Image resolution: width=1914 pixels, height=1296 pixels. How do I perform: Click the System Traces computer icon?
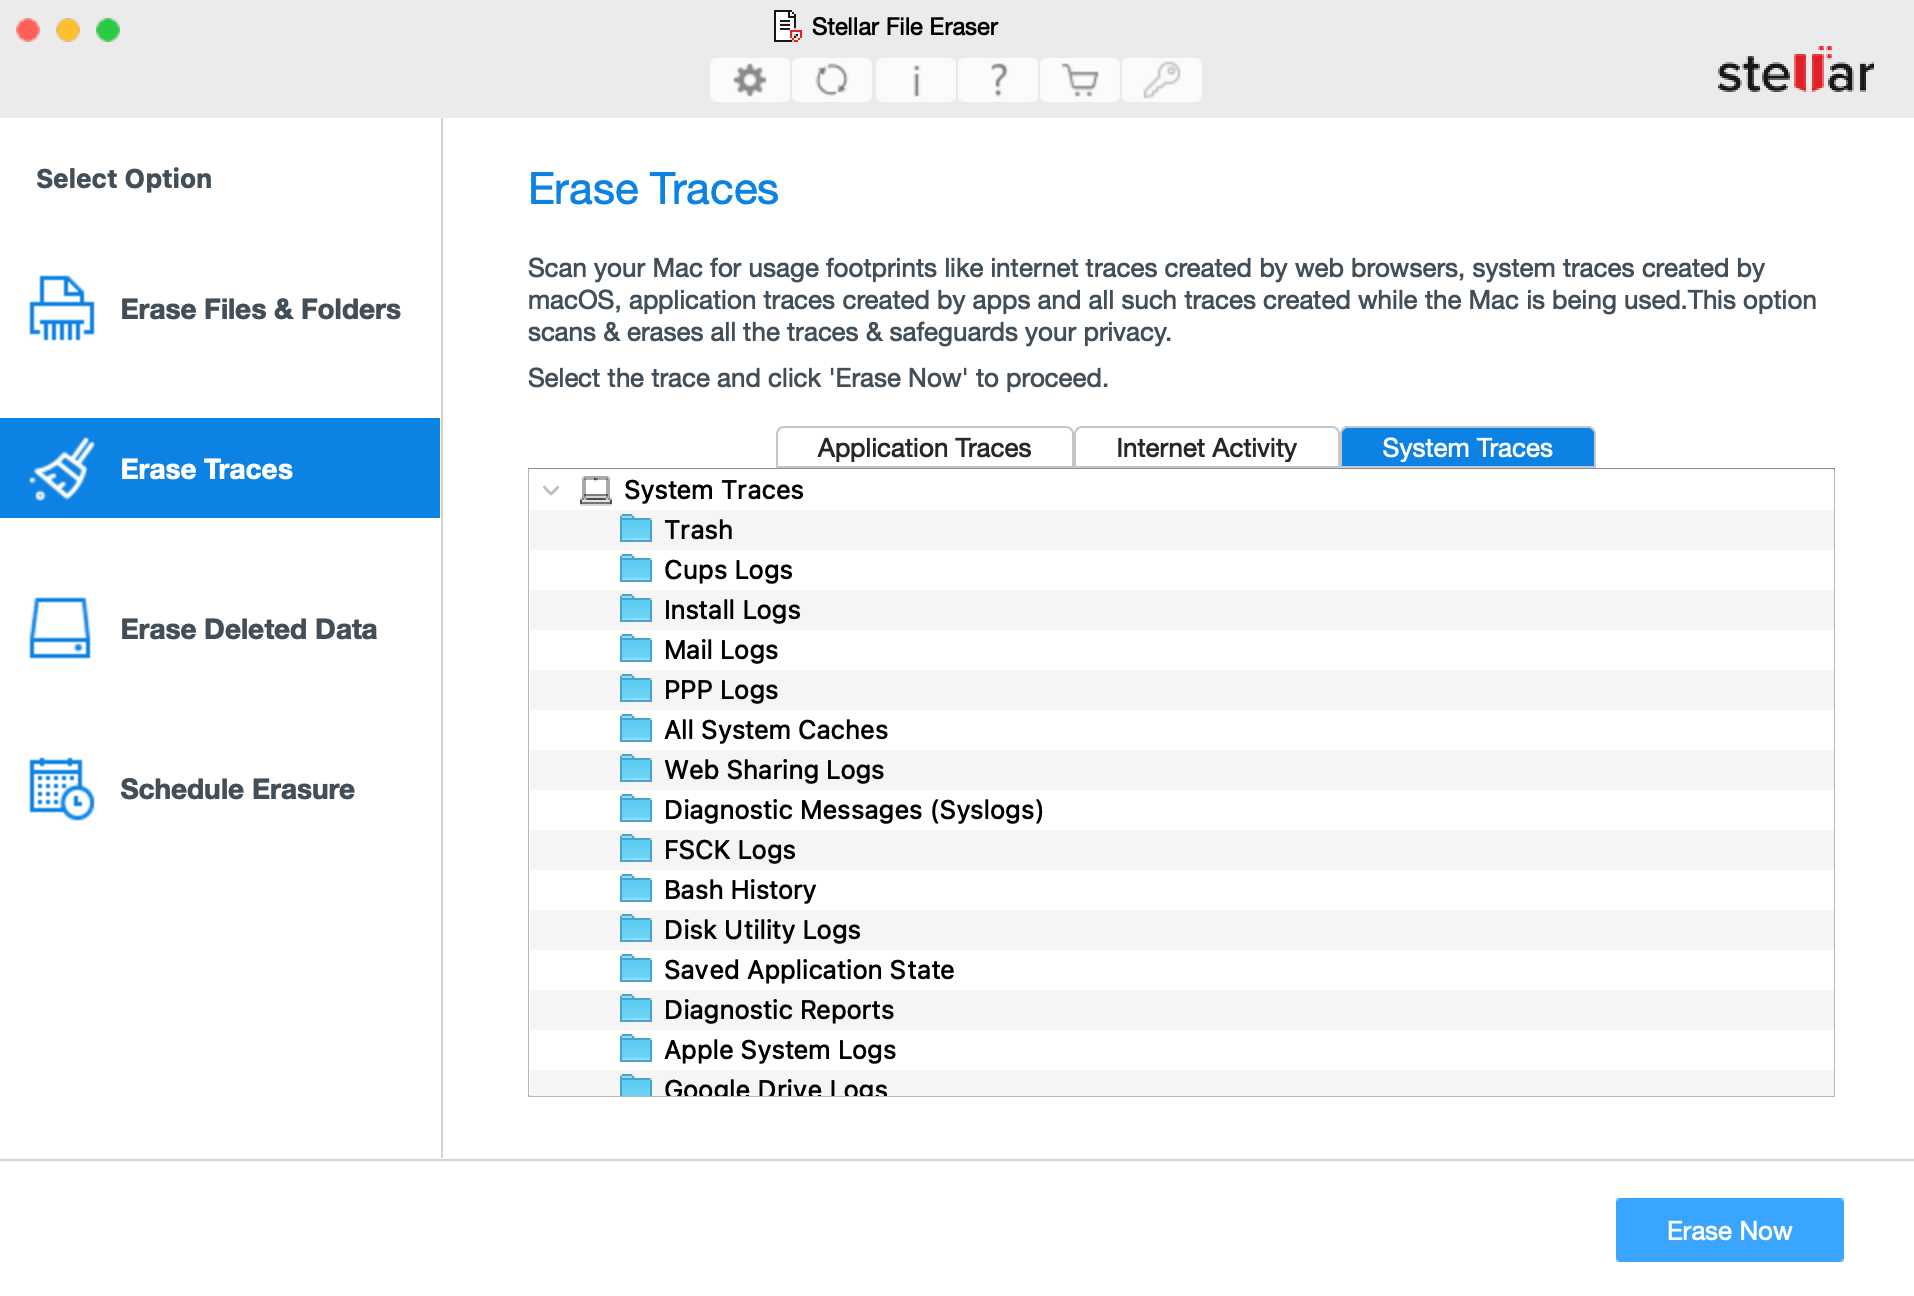596,490
